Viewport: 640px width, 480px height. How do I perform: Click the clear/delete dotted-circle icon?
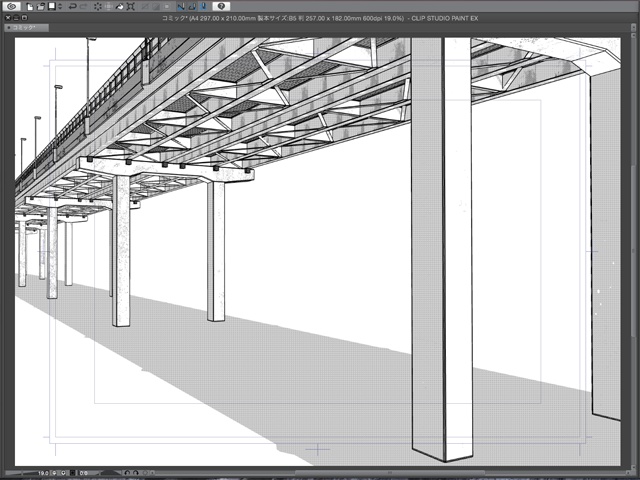click(98, 7)
